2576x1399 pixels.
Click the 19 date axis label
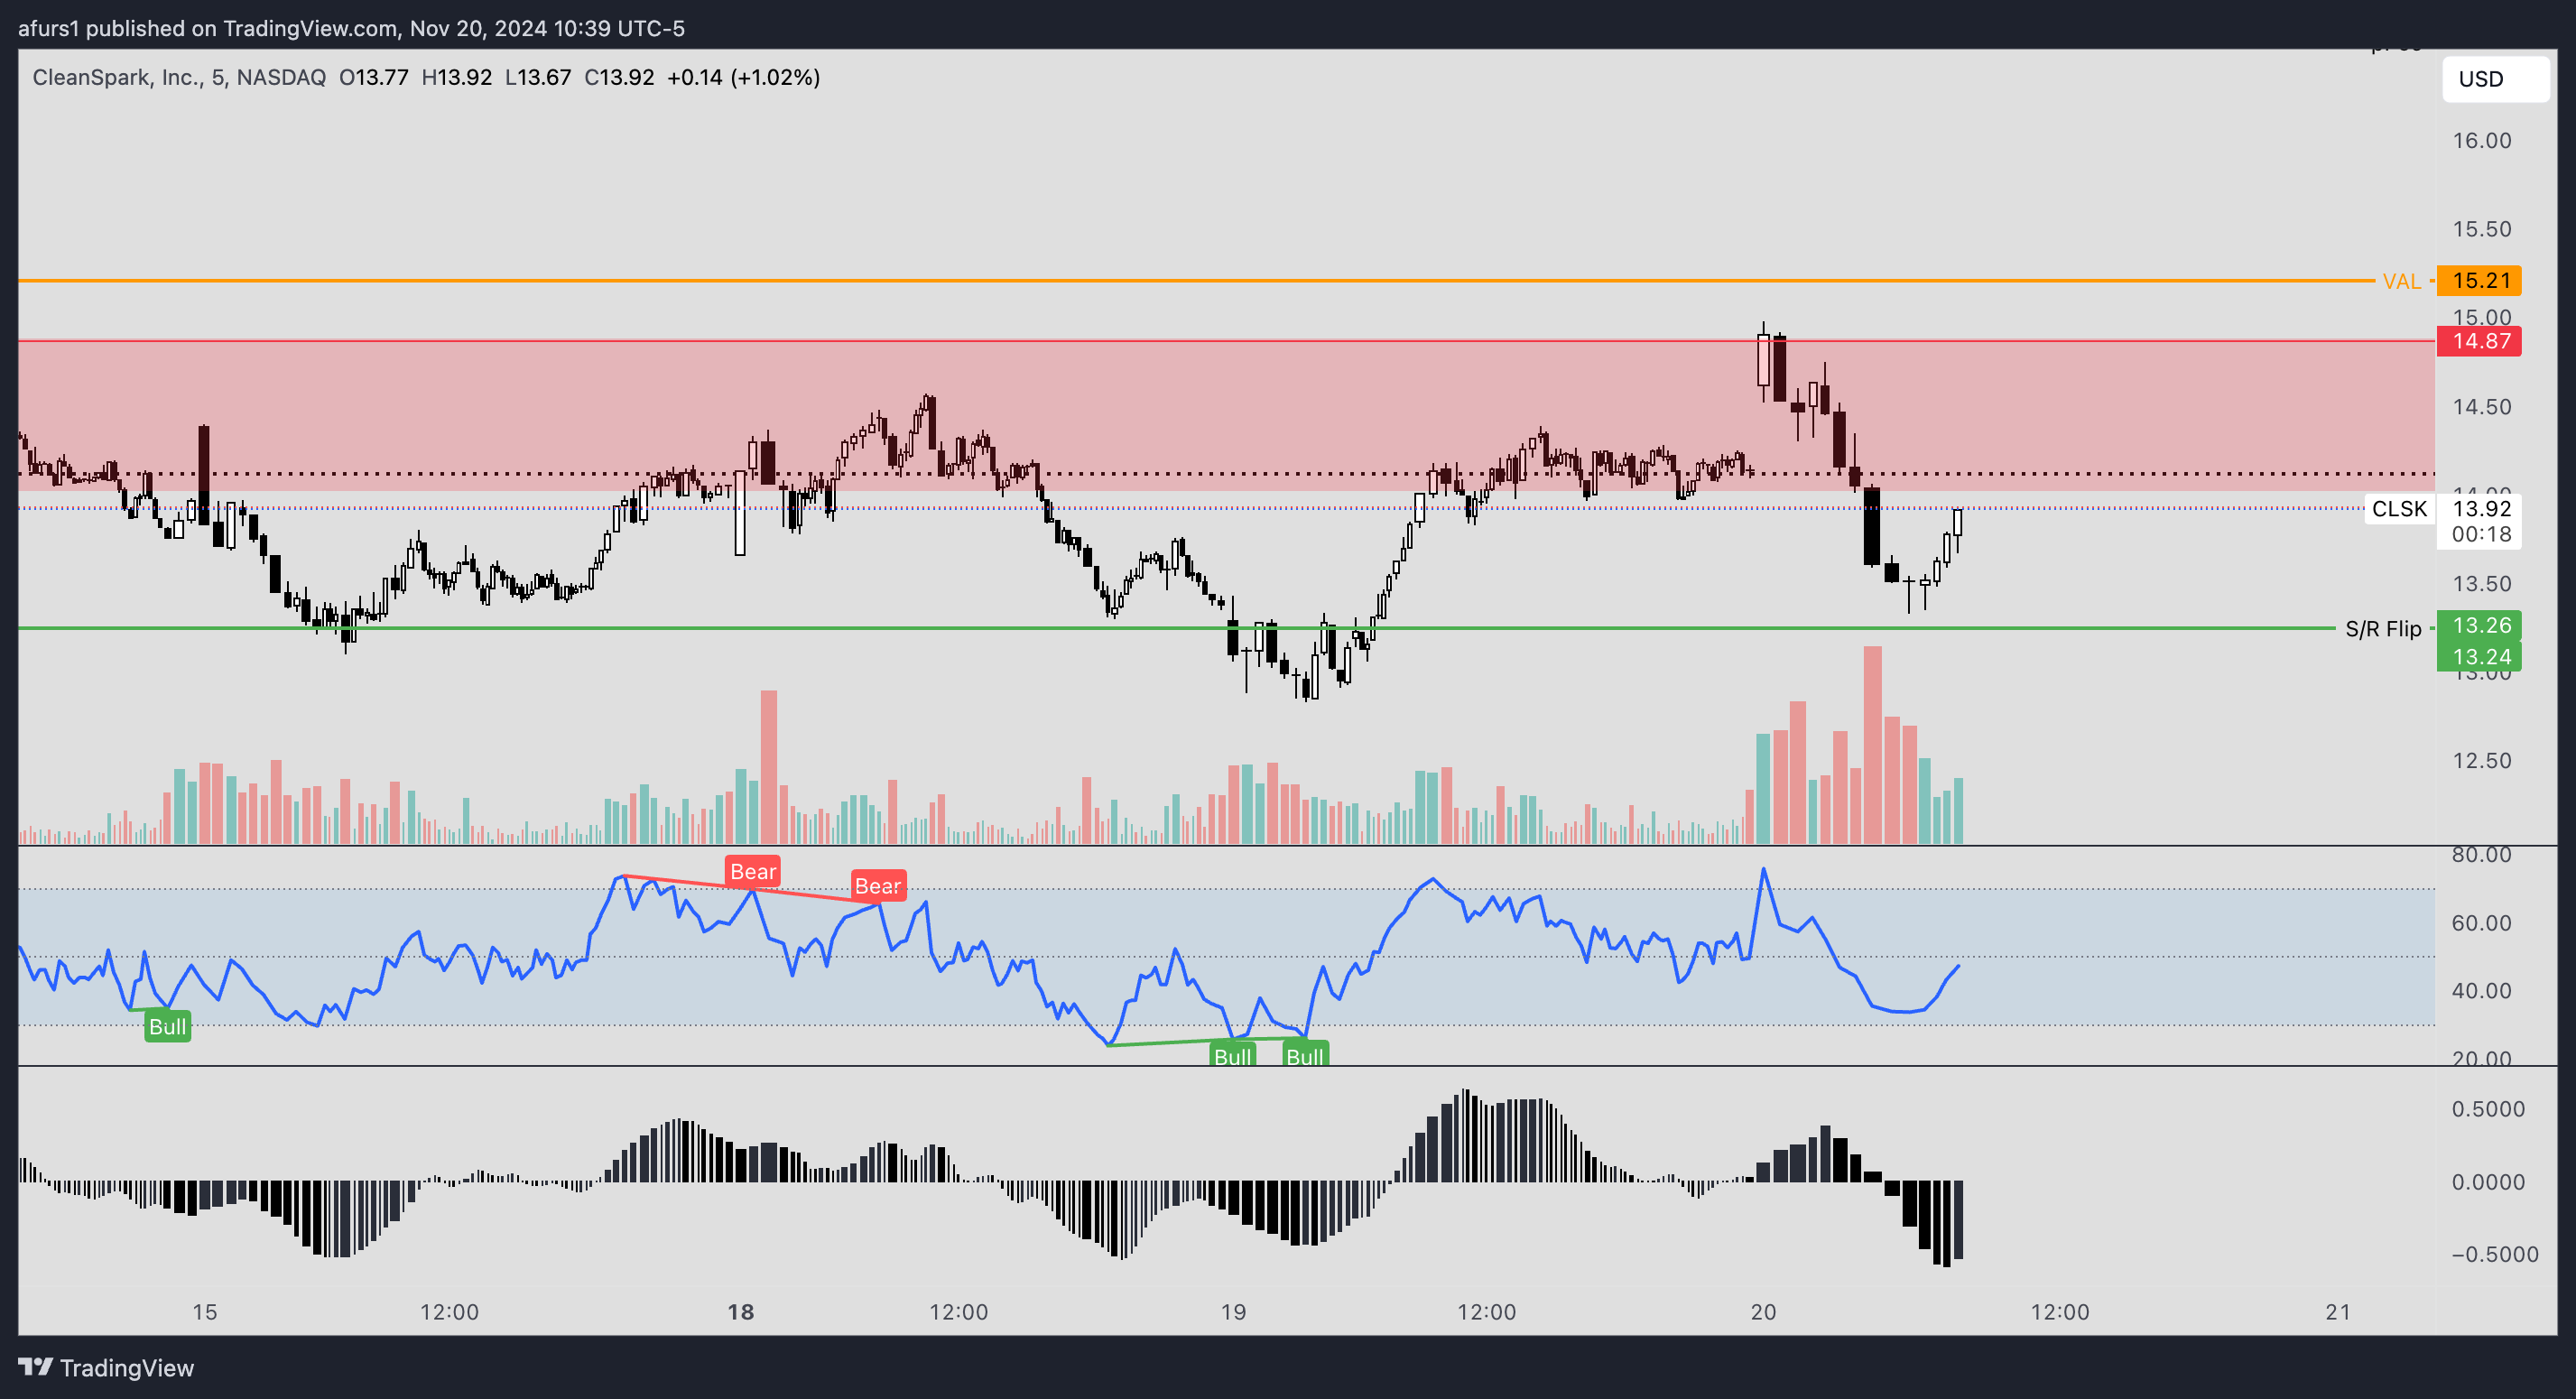click(x=1233, y=1311)
